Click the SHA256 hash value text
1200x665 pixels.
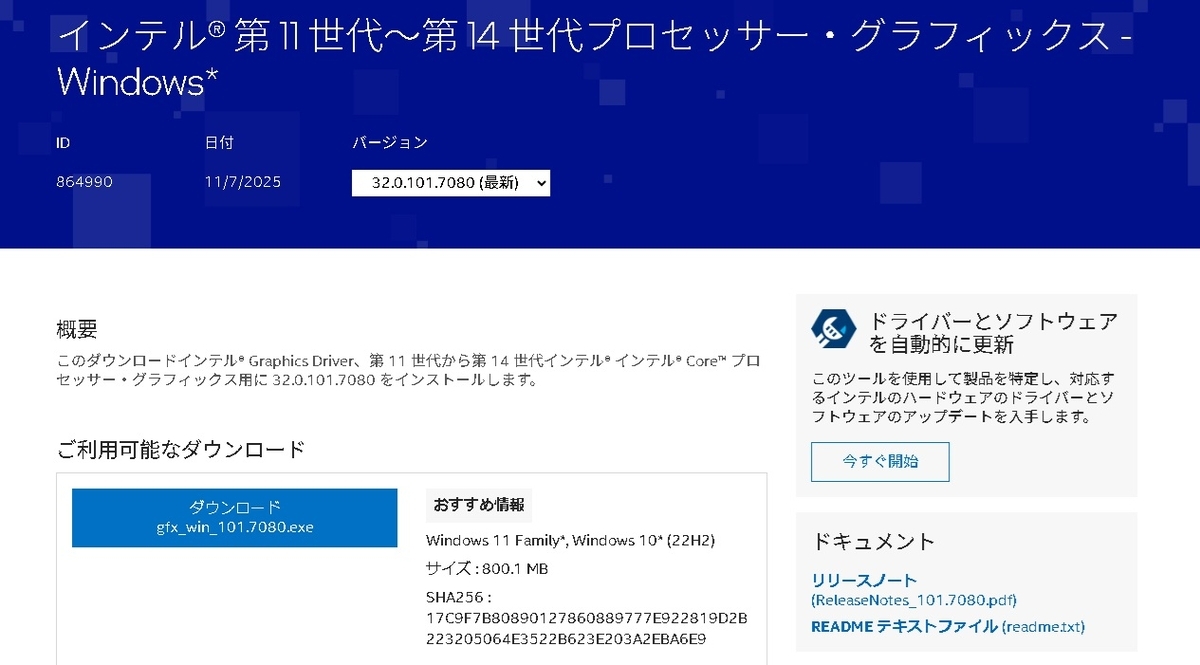(587, 628)
